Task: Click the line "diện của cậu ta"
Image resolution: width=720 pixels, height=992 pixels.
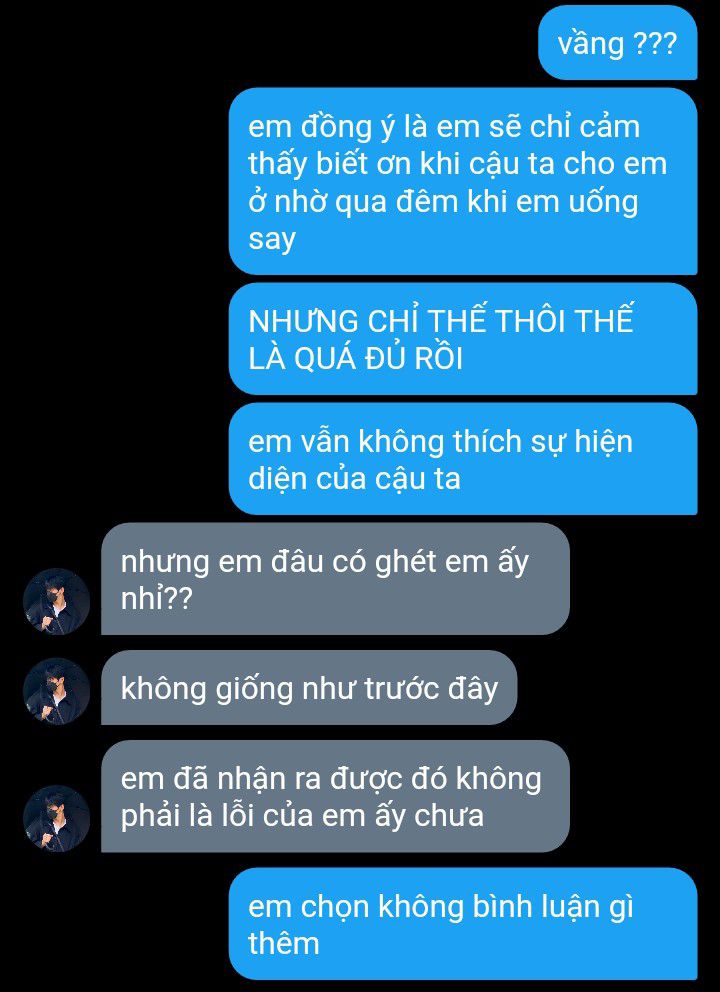Action: click(x=354, y=478)
